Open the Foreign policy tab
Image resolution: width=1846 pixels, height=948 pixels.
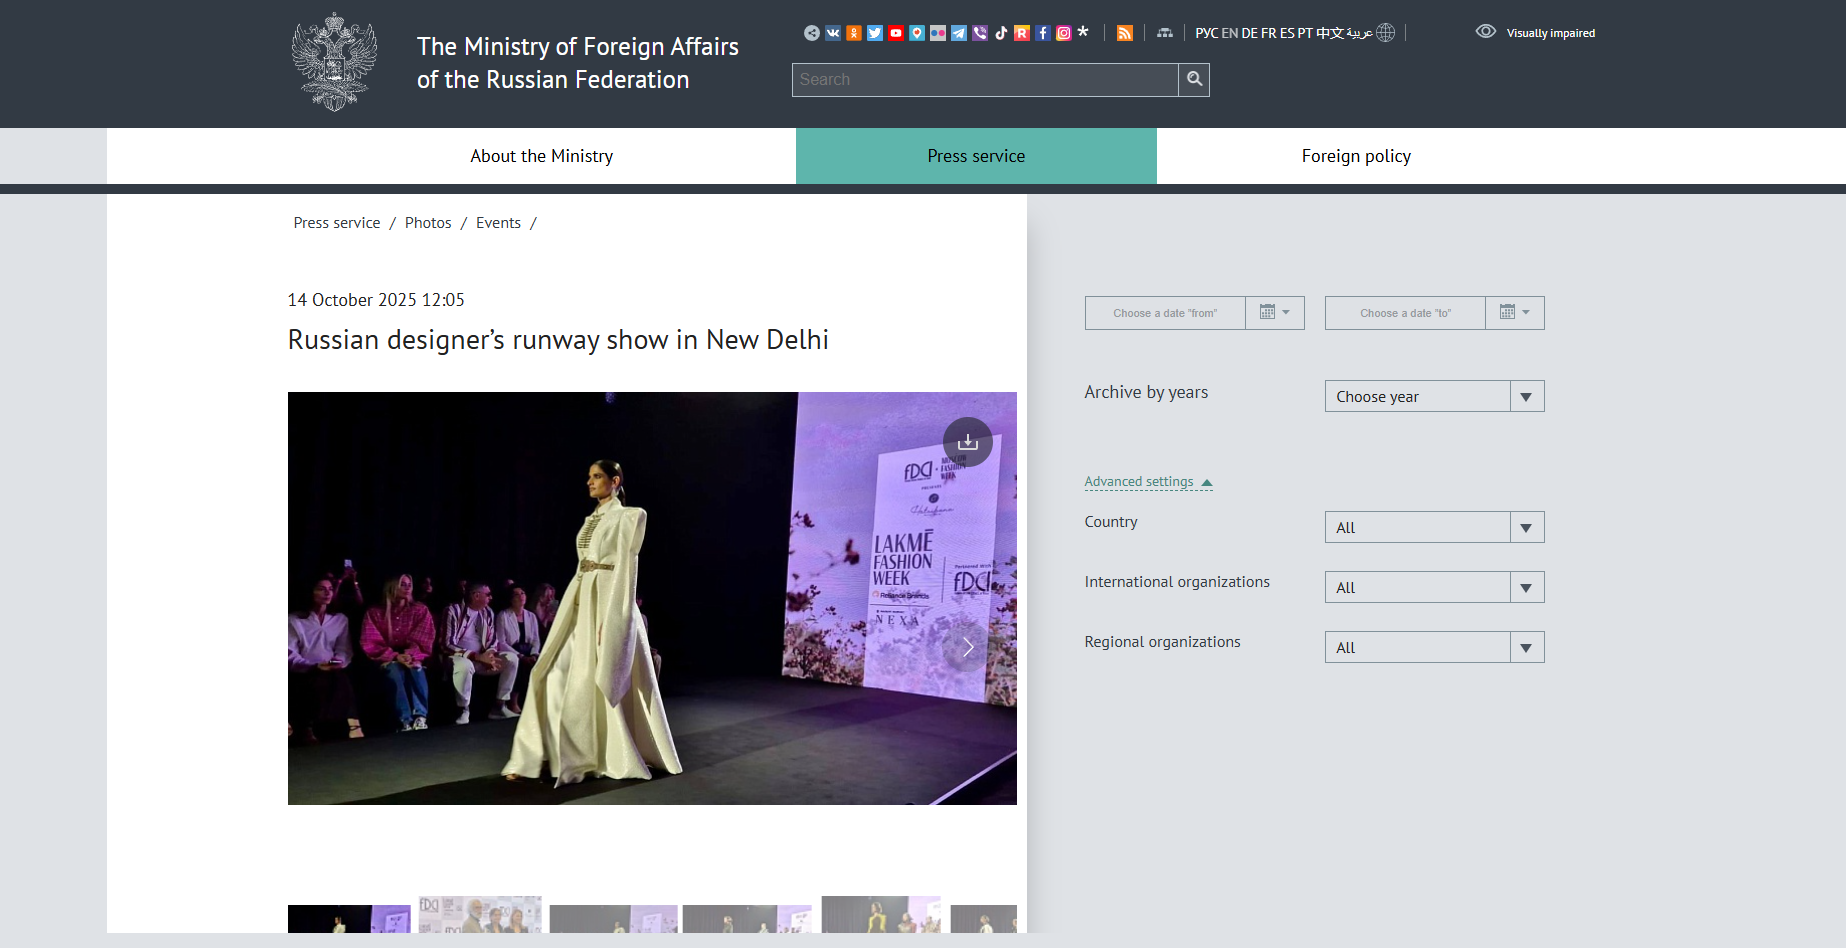pos(1356,156)
